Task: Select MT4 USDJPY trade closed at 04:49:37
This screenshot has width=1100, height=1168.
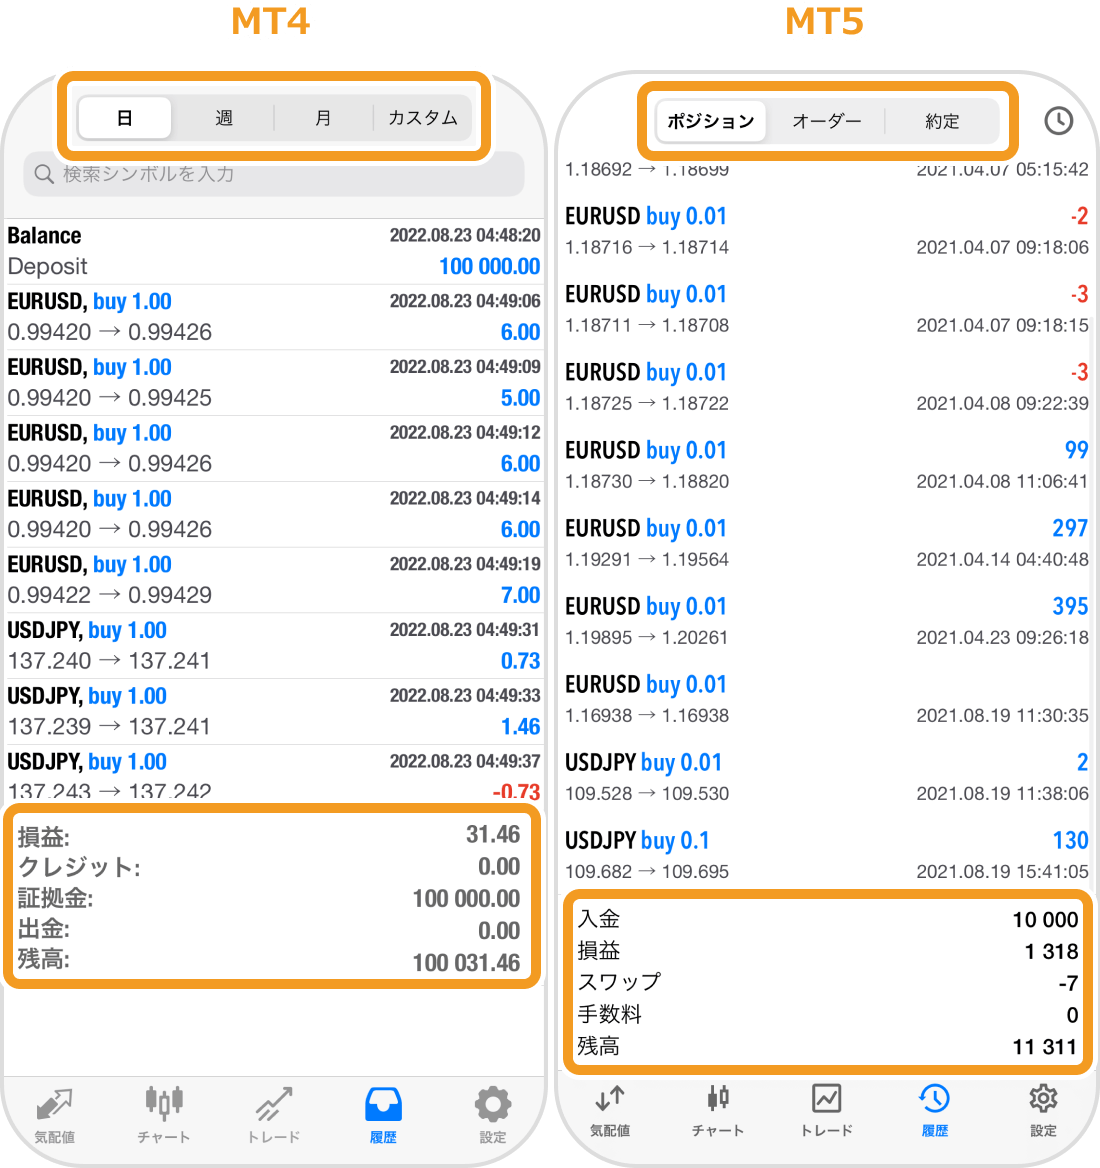Action: [x=274, y=774]
